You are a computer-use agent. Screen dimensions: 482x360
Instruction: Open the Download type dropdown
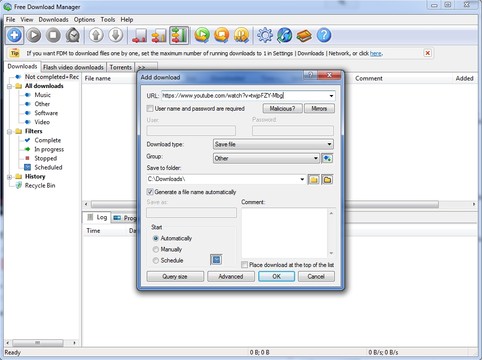coord(273,144)
